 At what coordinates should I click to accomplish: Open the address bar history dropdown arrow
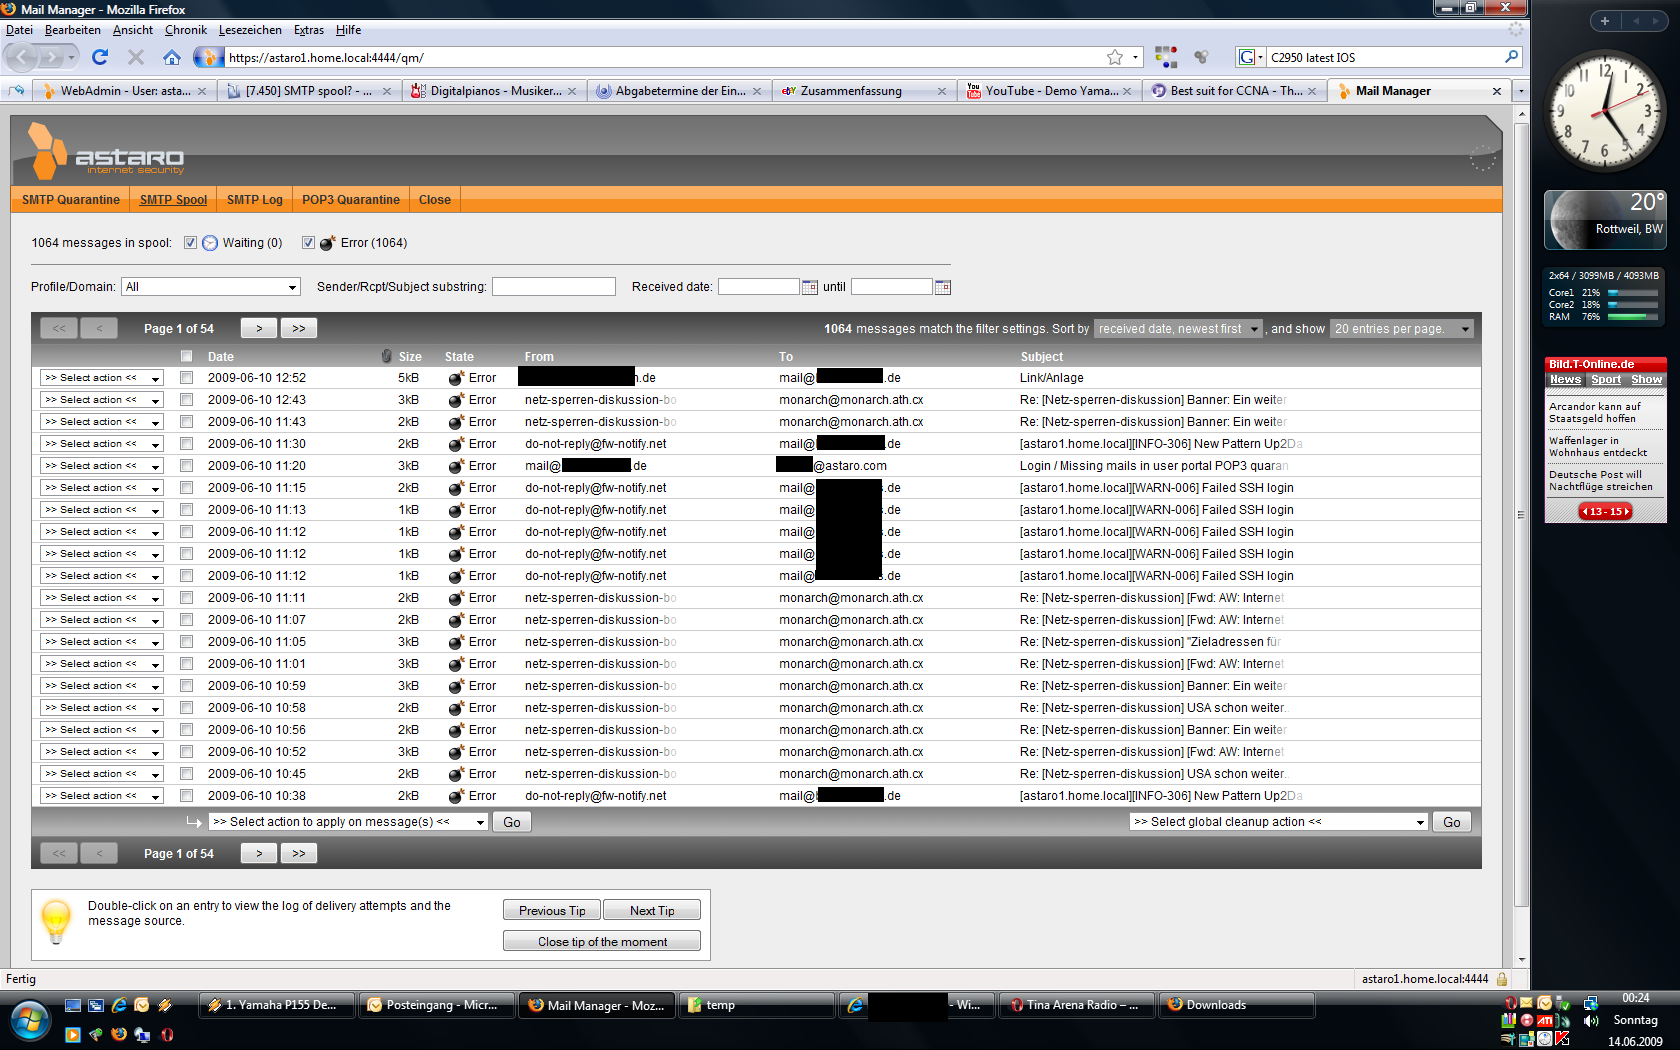tap(1135, 57)
